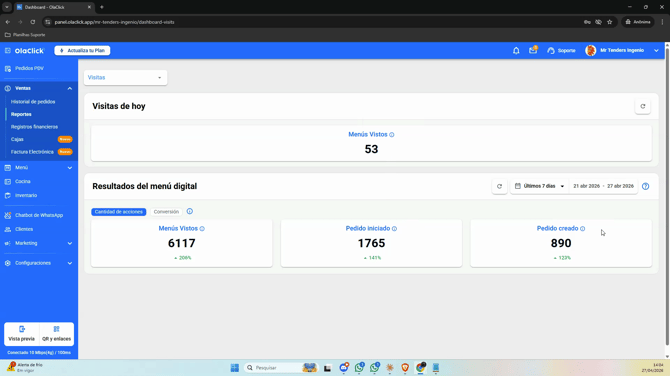Open the browser tab search dropdown
The width and height of the screenshot is (670, 376).
(7, 7)
